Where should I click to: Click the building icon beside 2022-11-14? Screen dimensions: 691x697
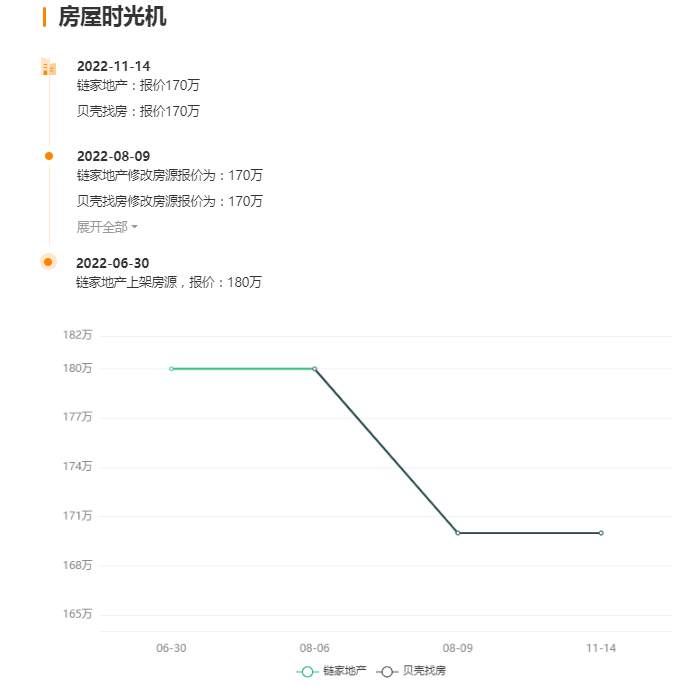[x=48, y=67]
